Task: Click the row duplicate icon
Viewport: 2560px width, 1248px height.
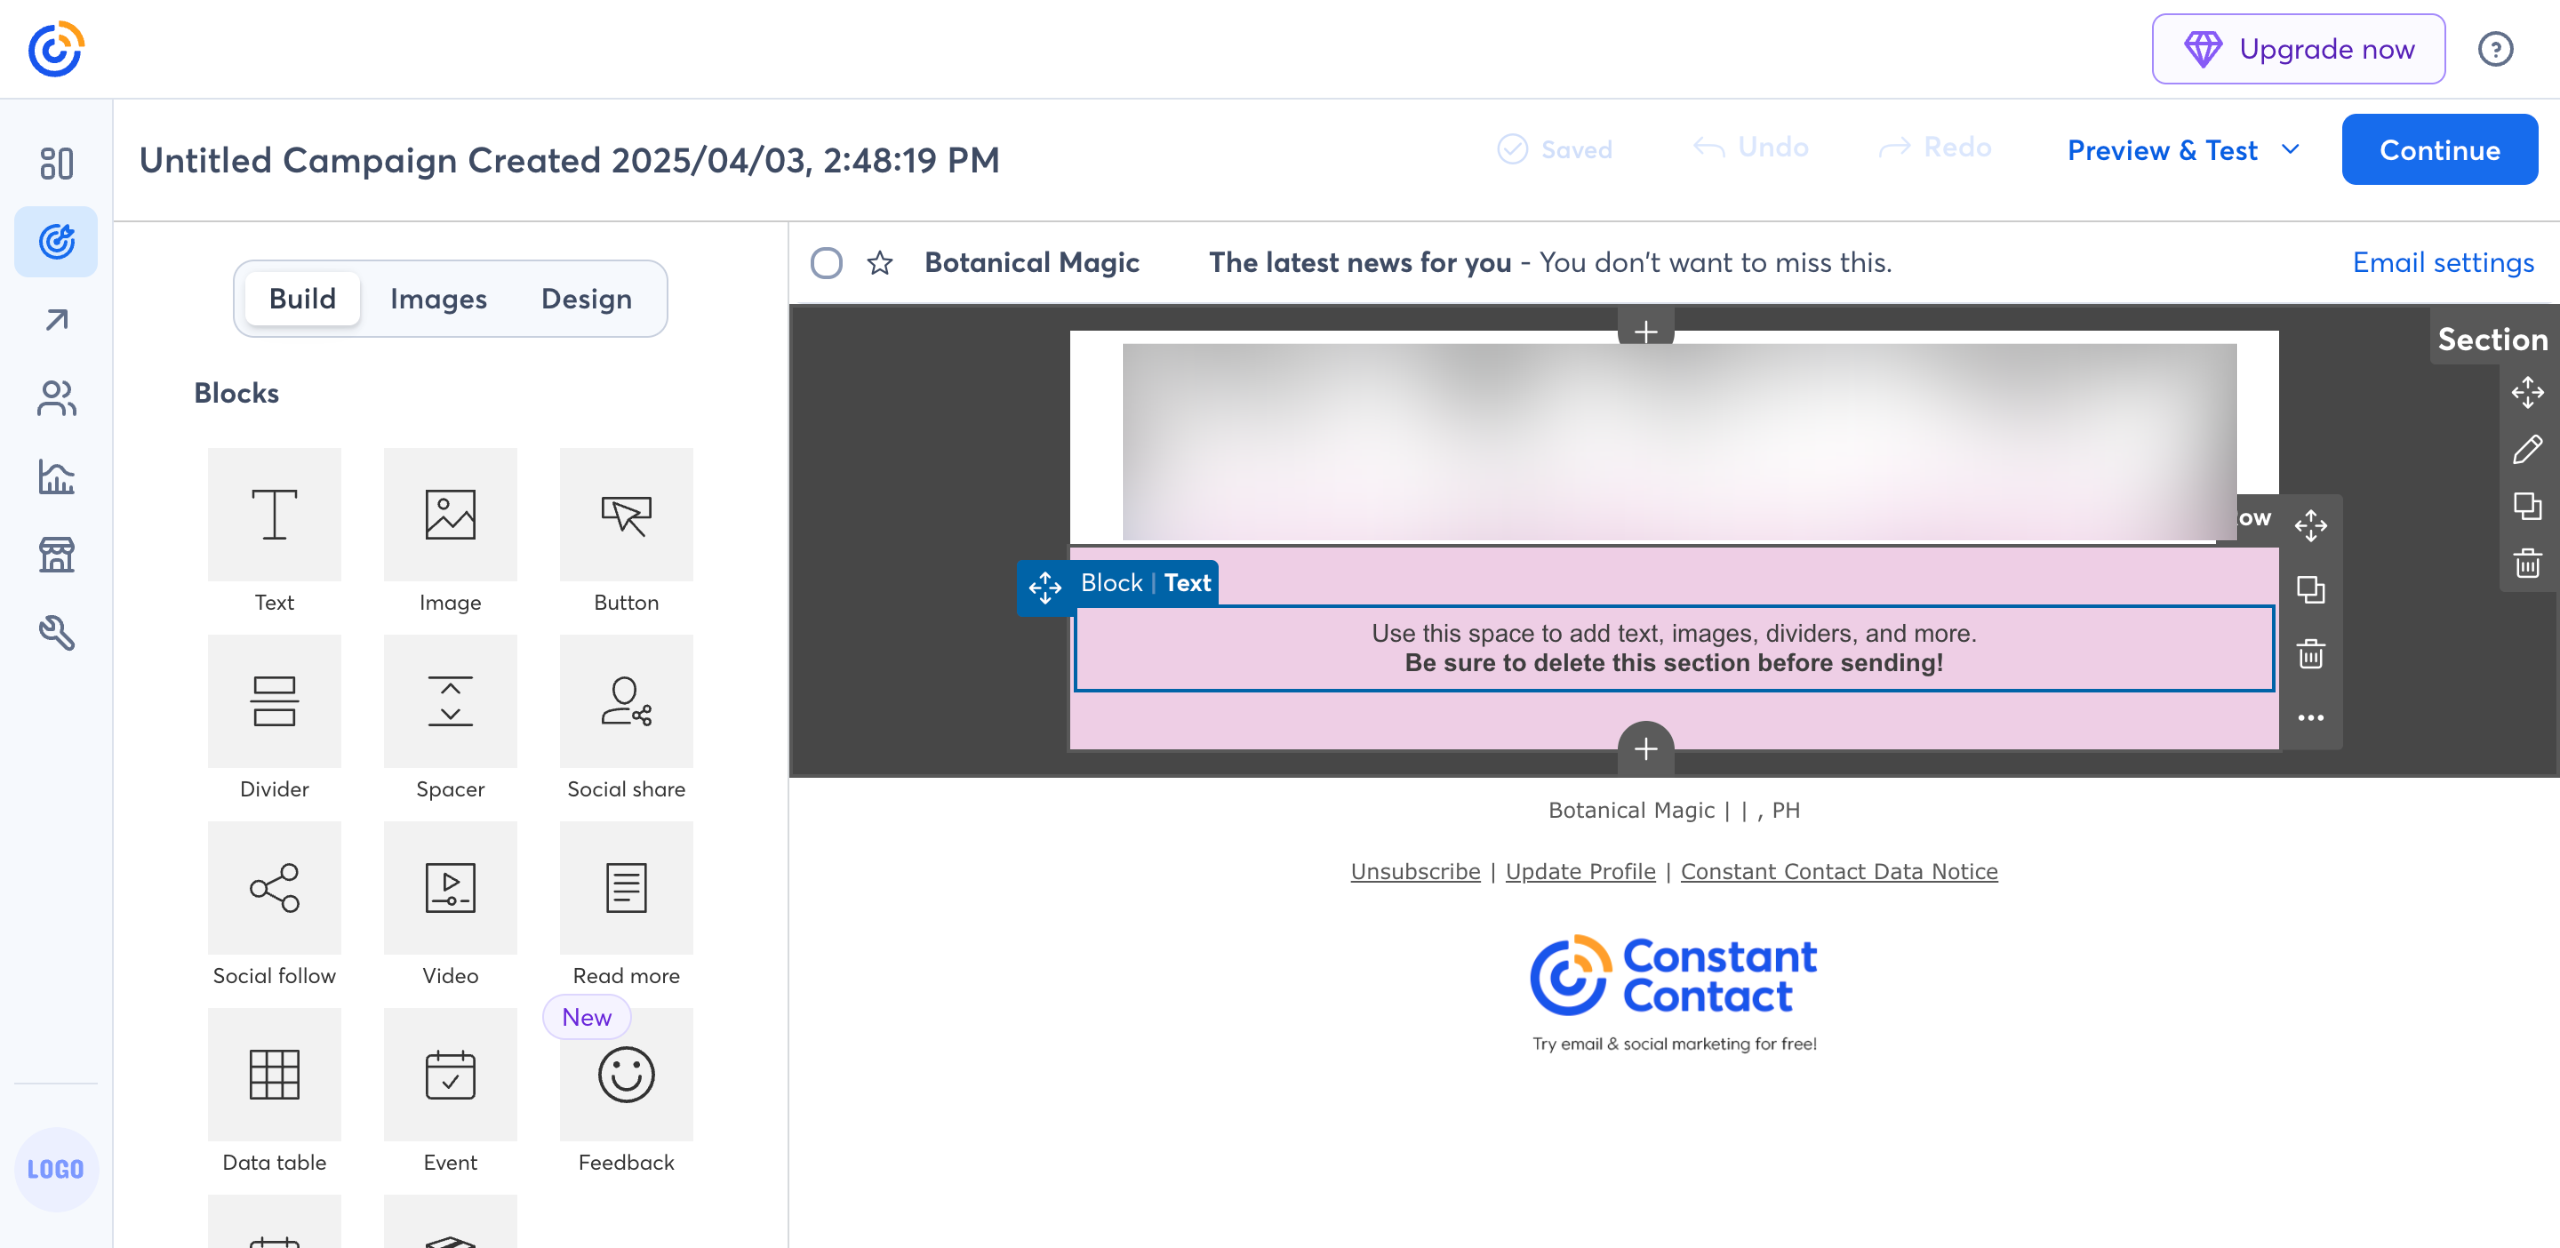Action: click(2310, 590)
